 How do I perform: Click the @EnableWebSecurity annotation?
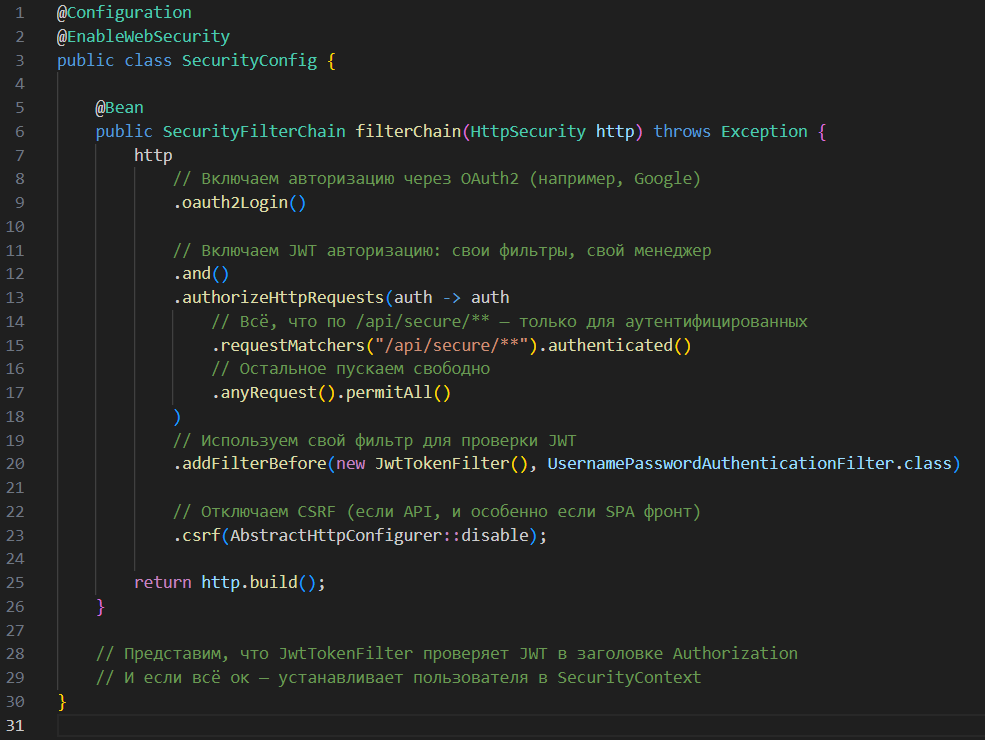point(143,37)
